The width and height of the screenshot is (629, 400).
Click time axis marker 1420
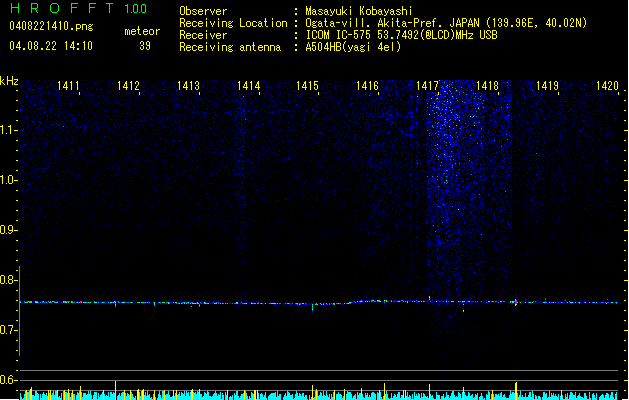pos(607,86)
